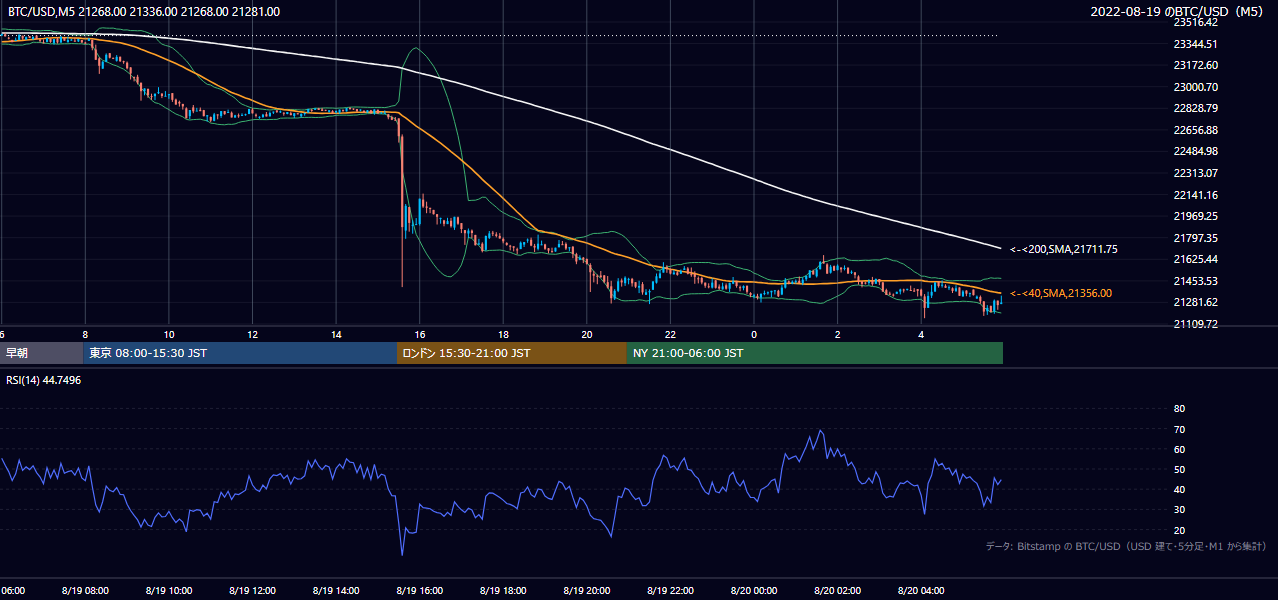
Task: Click RSI axis level 40
Action: tap(1179, 489)
